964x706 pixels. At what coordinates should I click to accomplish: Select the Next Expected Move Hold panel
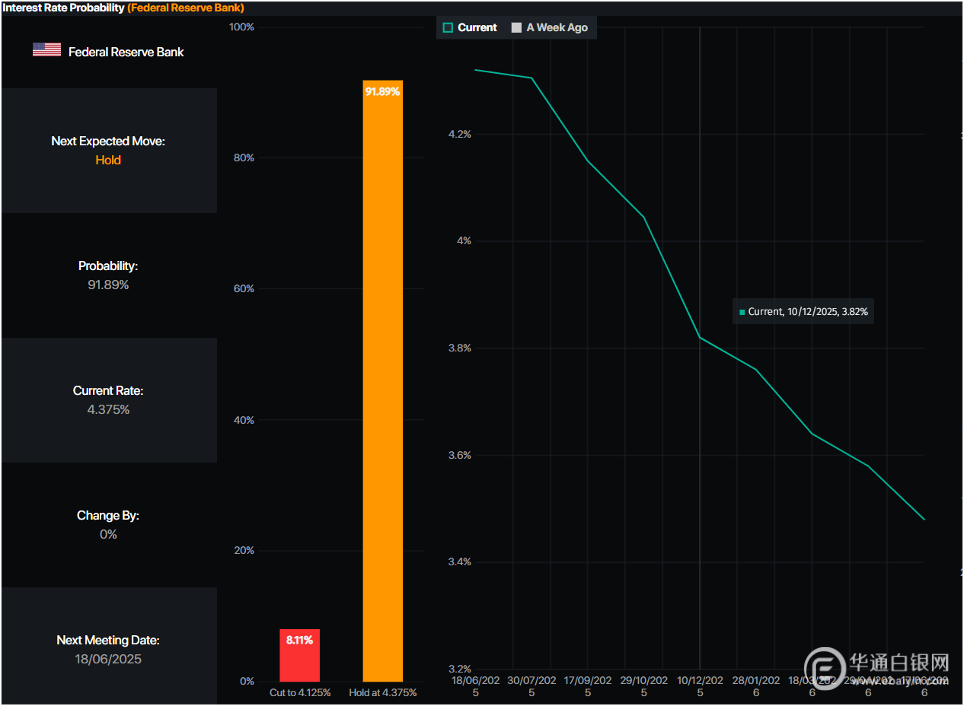click(108, 150)
